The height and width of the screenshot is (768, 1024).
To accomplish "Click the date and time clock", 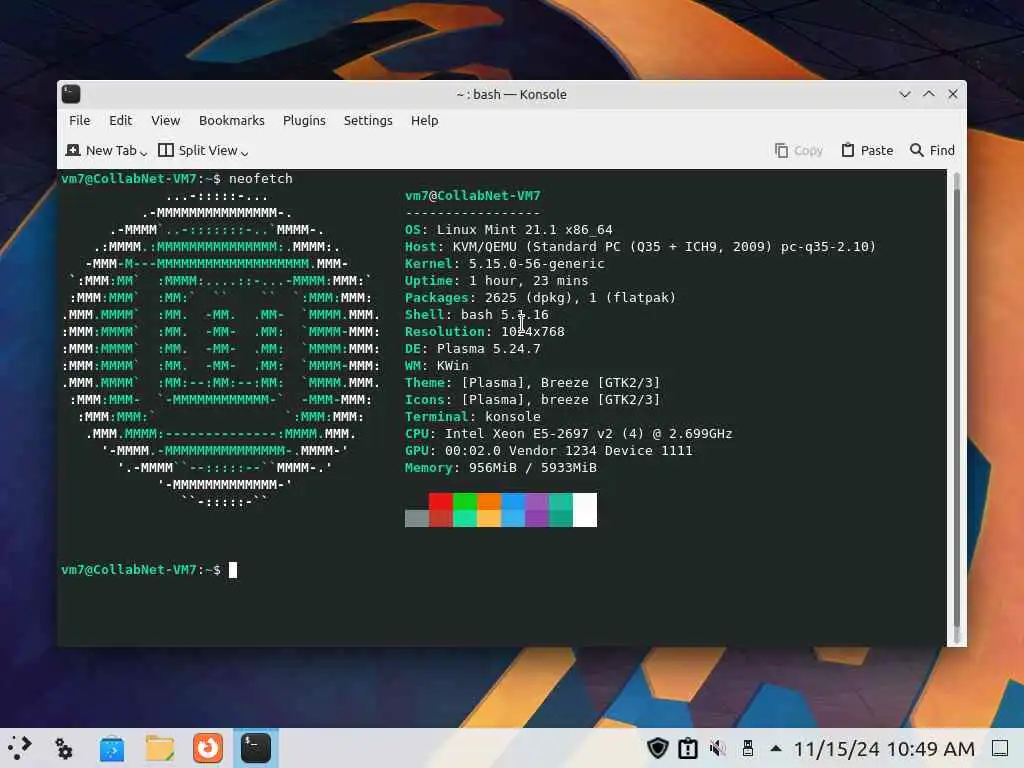I will point(884,748).
